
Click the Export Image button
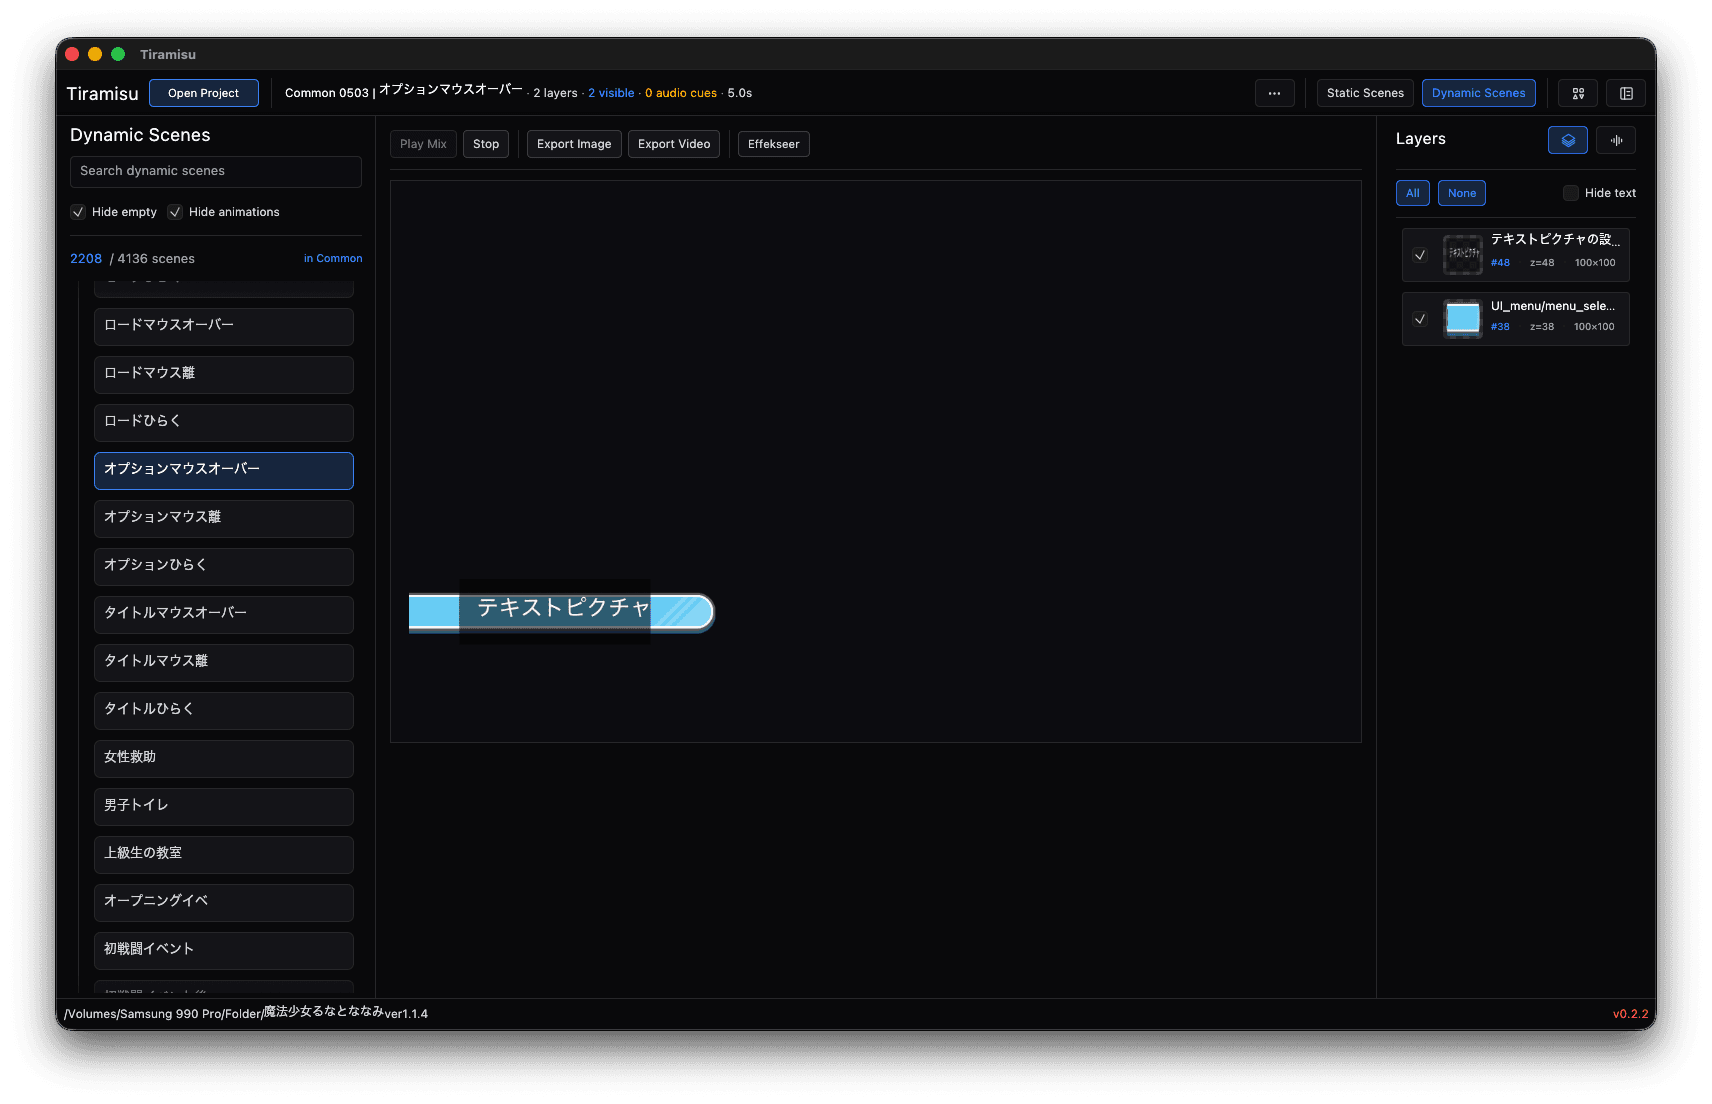(x=574, y=144)
